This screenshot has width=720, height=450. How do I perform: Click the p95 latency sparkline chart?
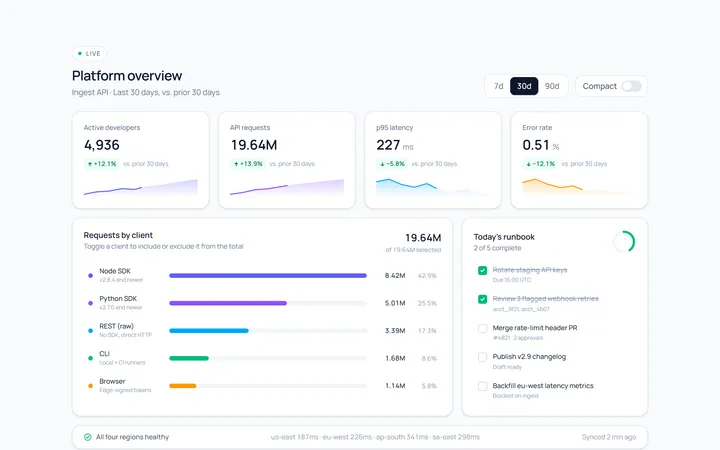433,187
